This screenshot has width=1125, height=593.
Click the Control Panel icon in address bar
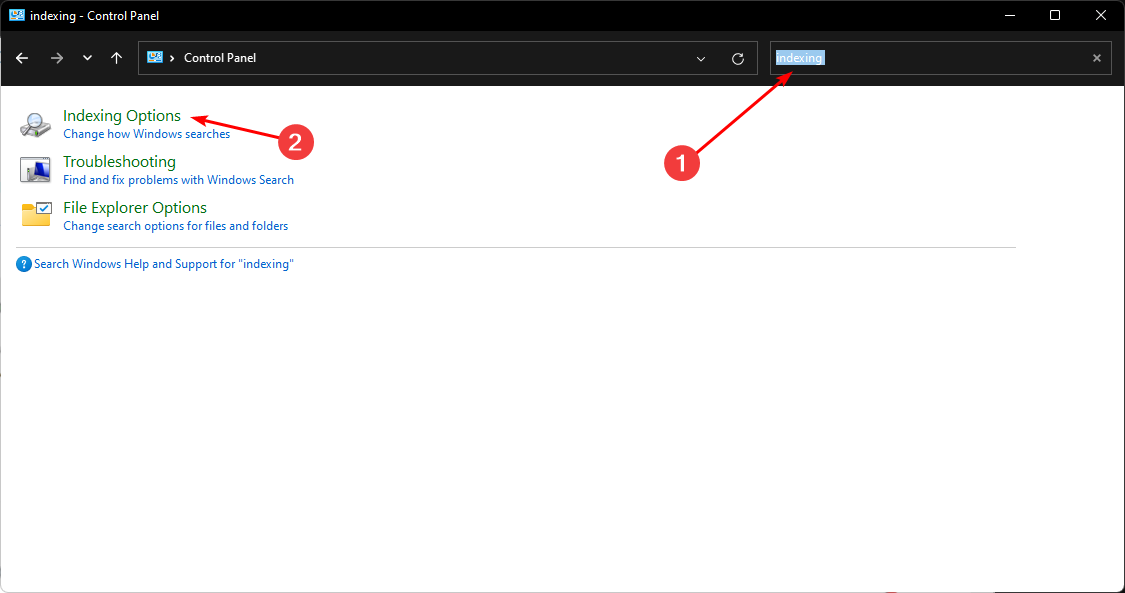click(x=154, y=57)
